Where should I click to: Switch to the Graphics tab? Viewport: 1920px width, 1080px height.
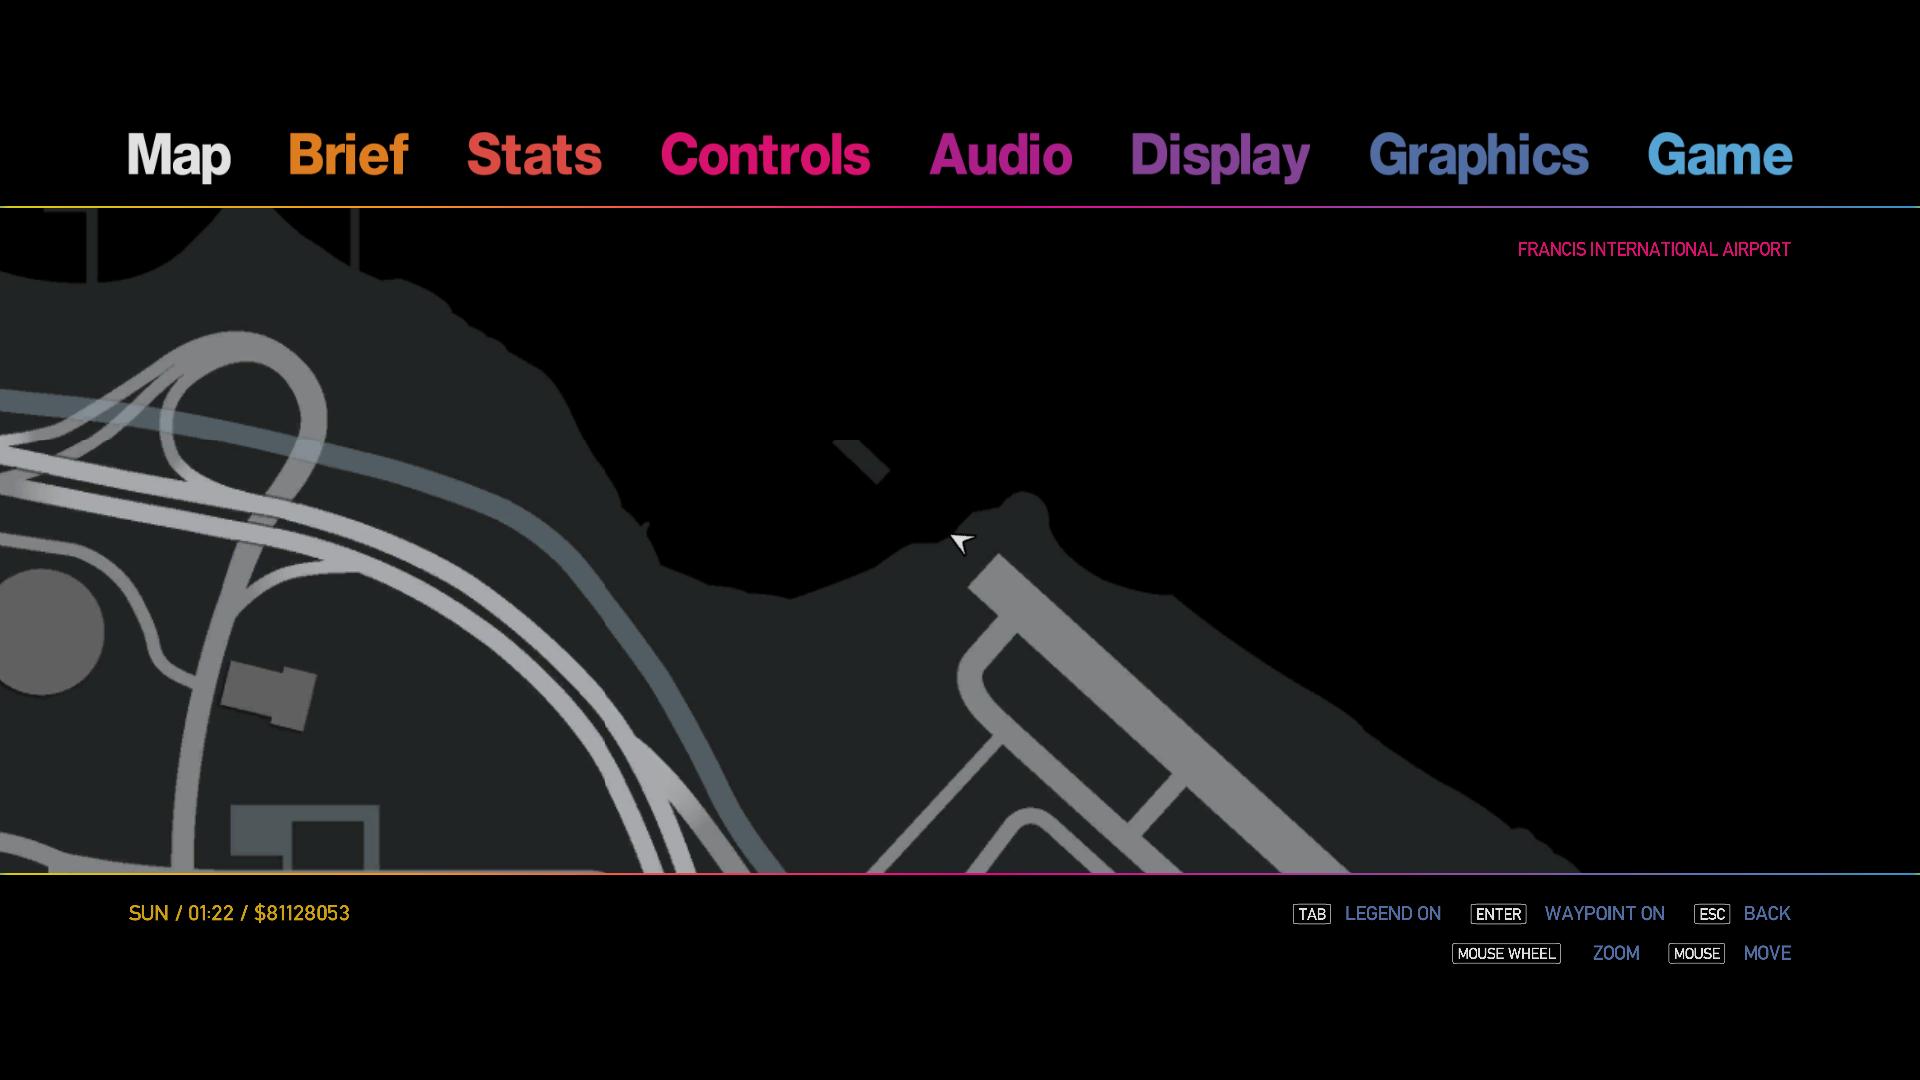tap(1478, 156)
